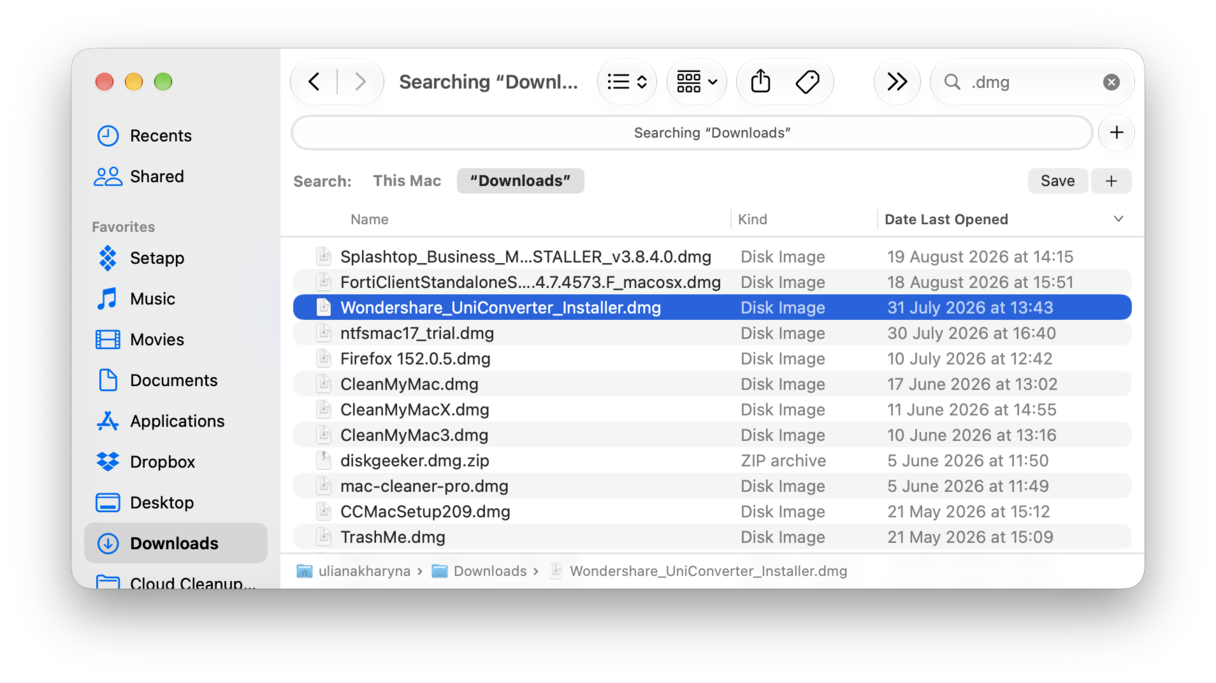
Task: Click the ZIP archive kind cell
Action: (x=783, y=461)
